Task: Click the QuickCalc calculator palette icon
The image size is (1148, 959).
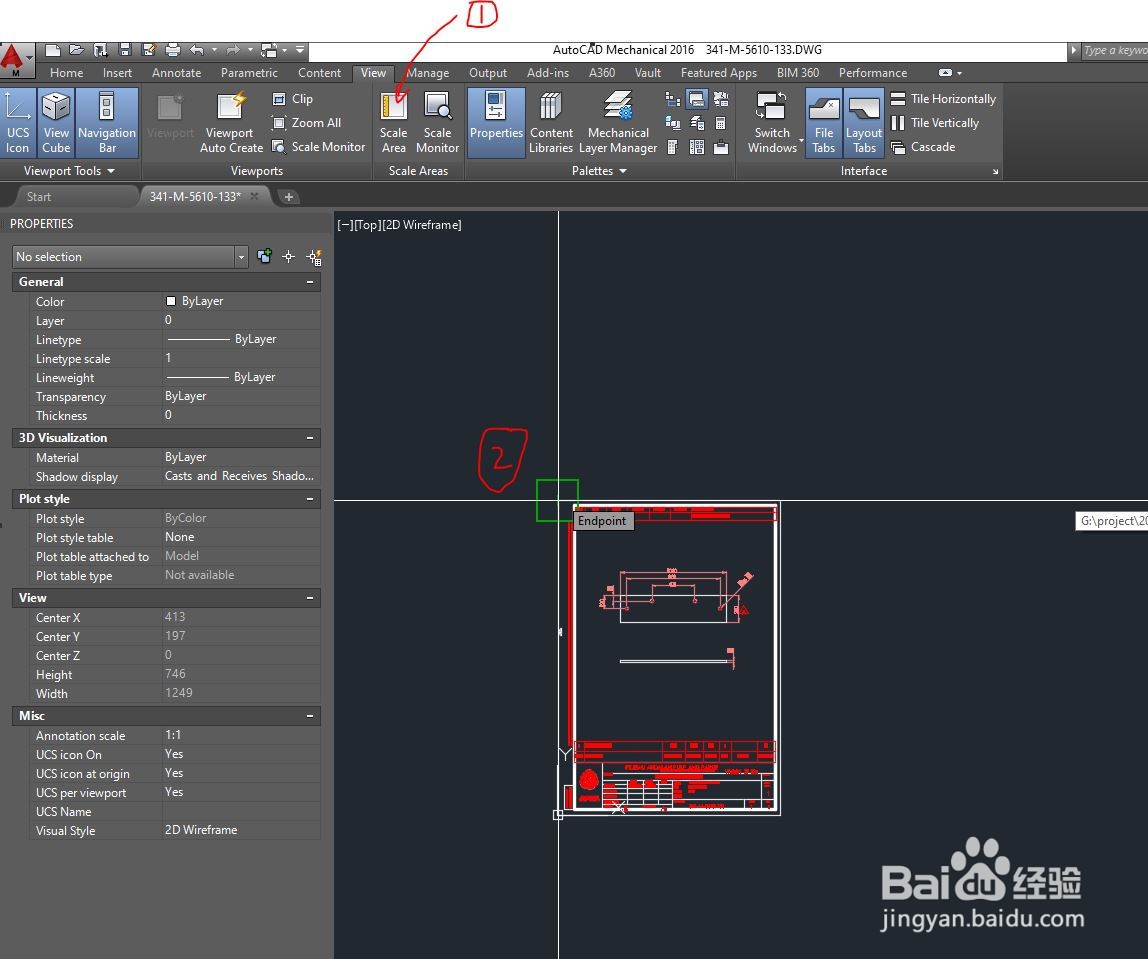Action: (720, 123)
